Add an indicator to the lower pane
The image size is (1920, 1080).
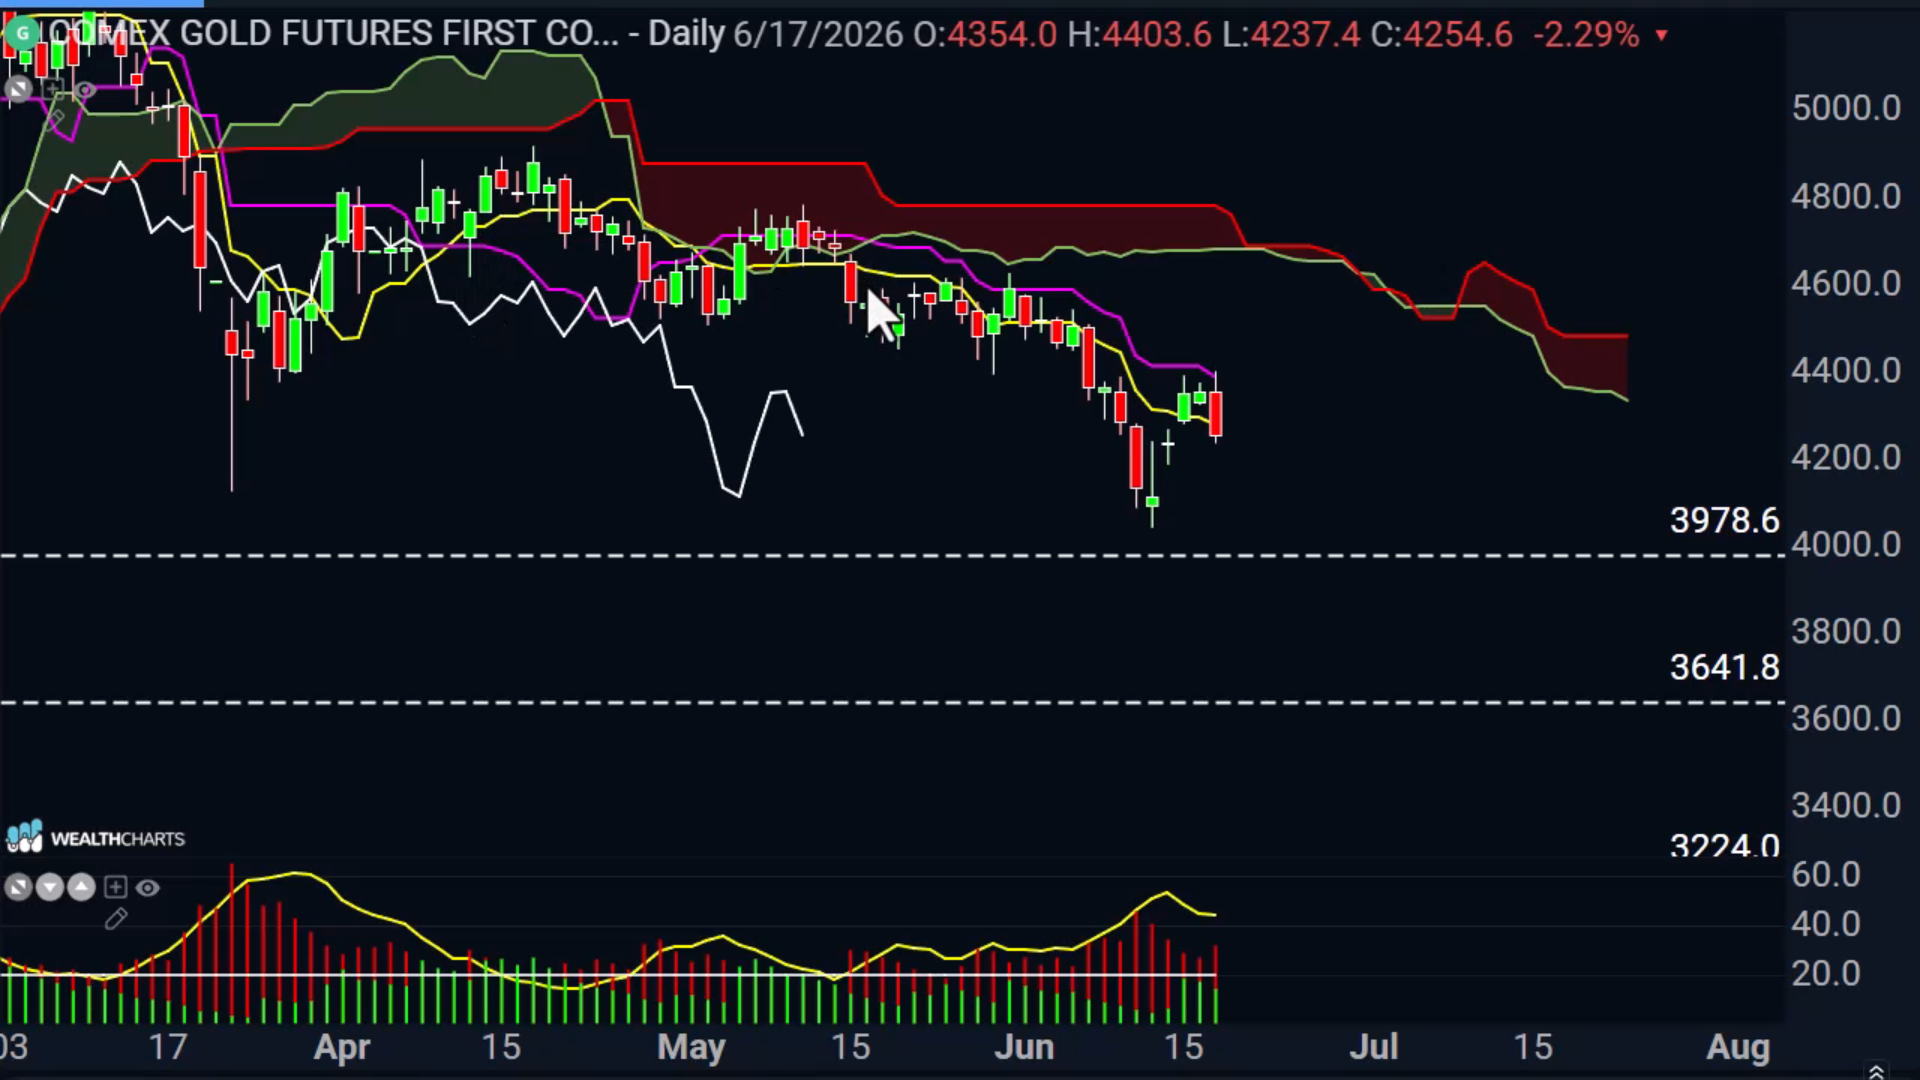click(115, 887)
